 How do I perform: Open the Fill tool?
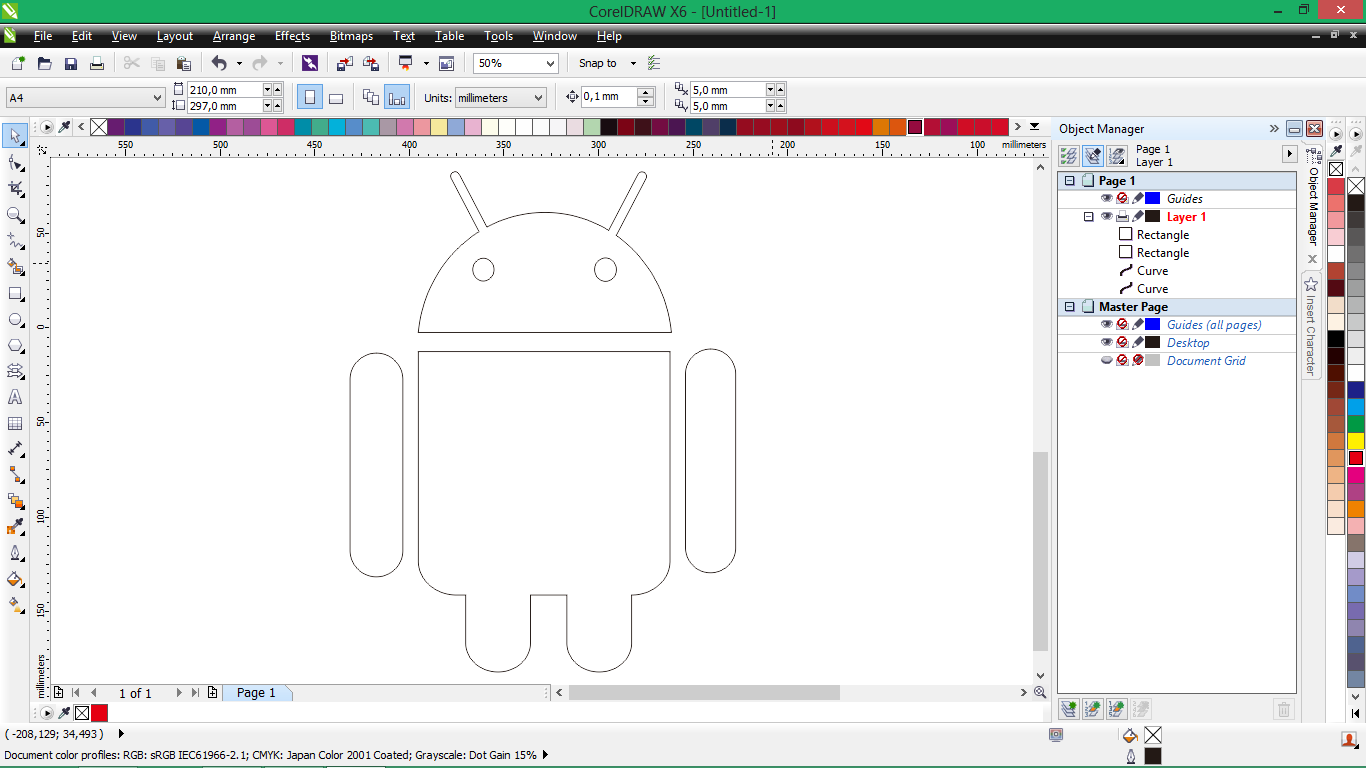[14, 580]
